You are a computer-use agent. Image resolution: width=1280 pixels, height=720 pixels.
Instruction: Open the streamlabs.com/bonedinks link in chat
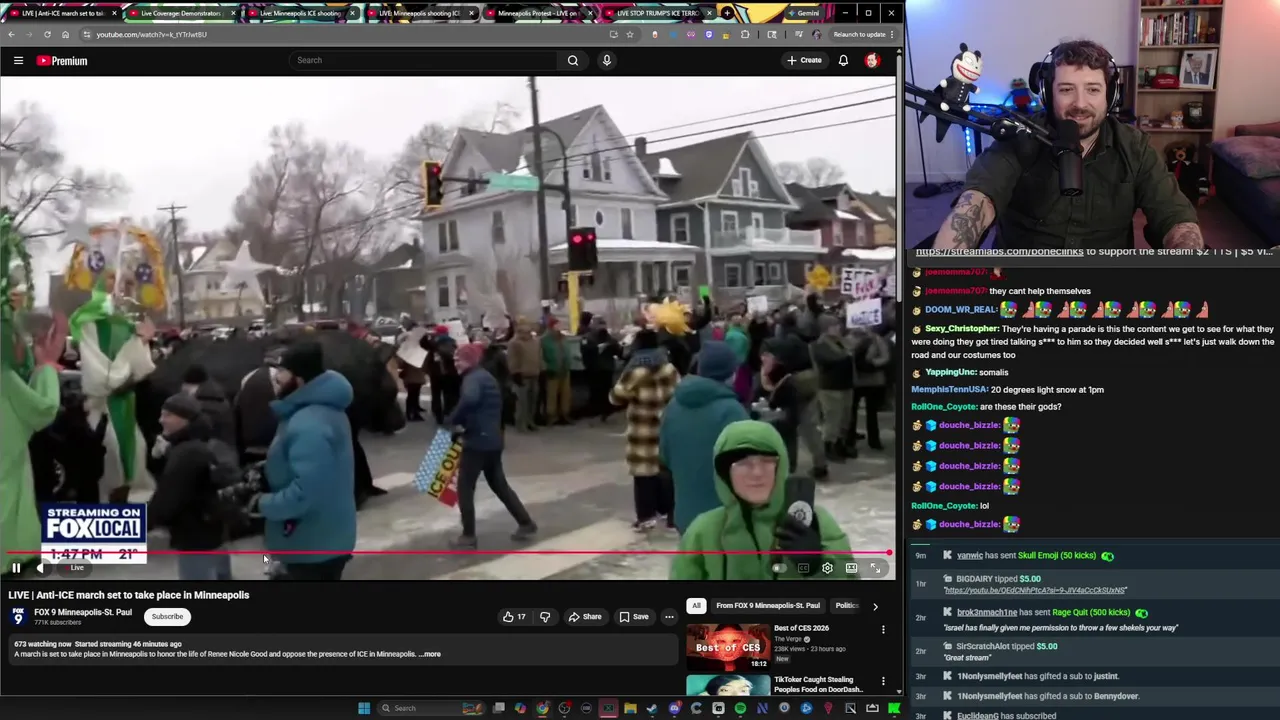[999, 252]
